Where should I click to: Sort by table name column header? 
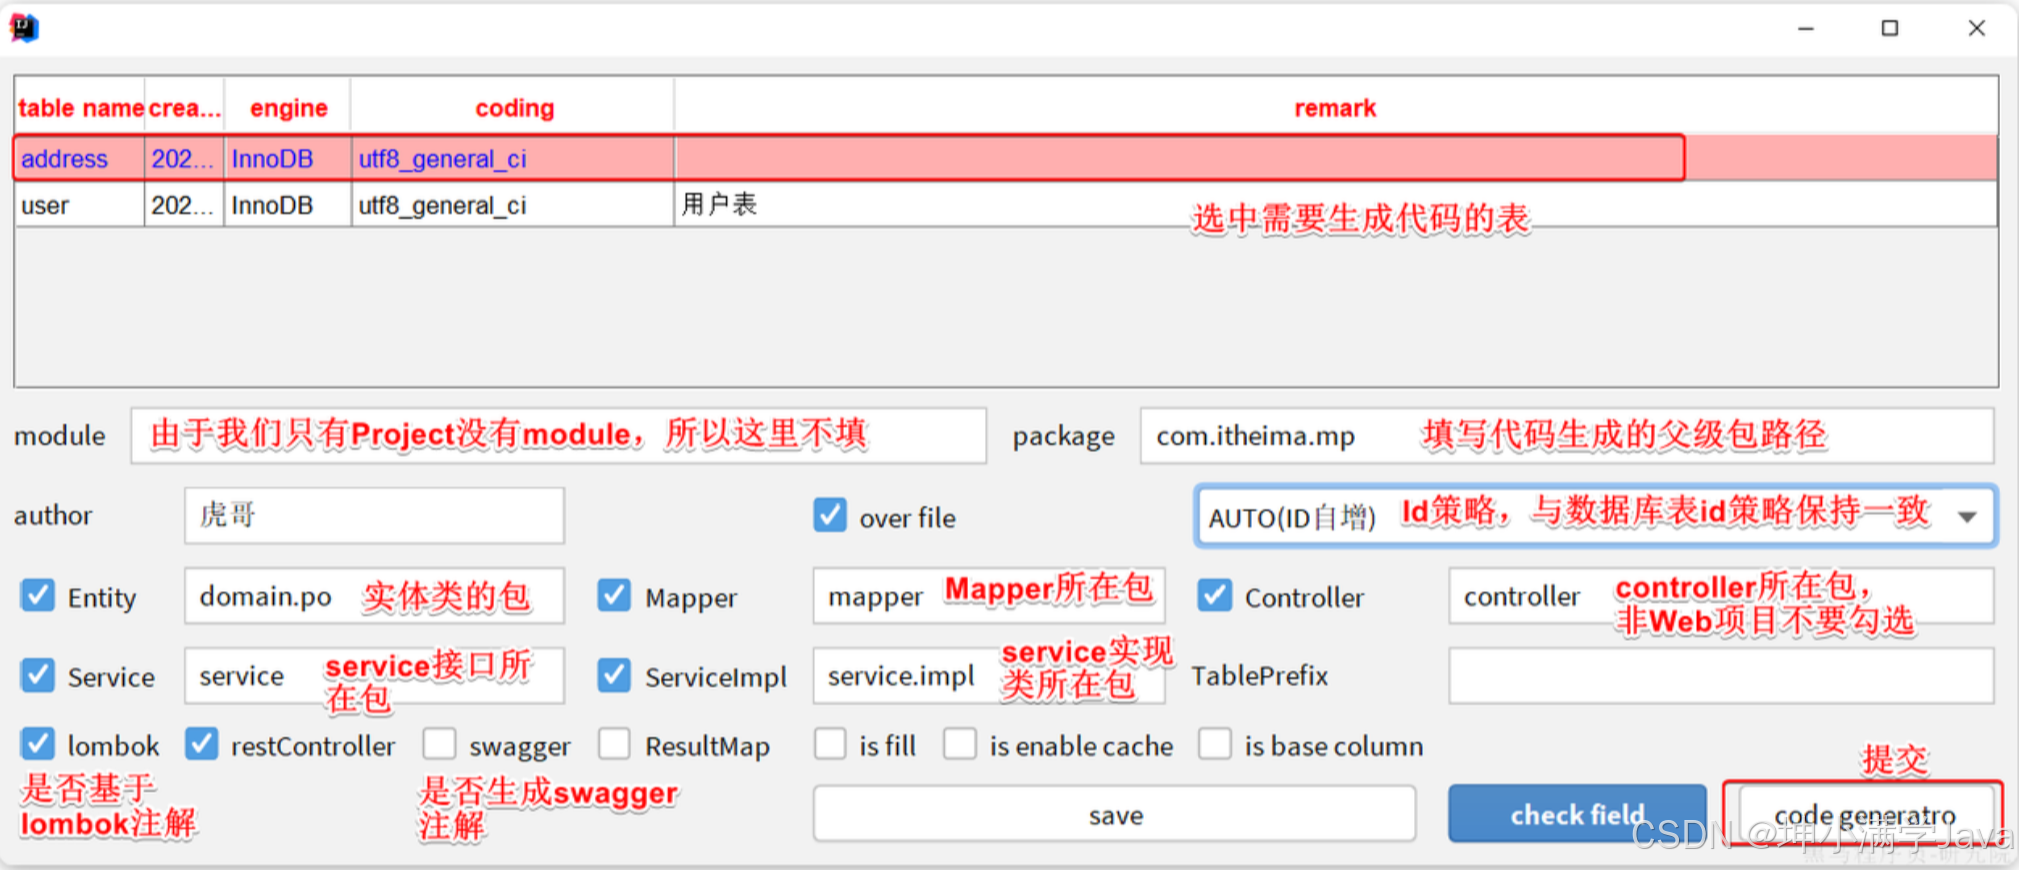[80, 107]
